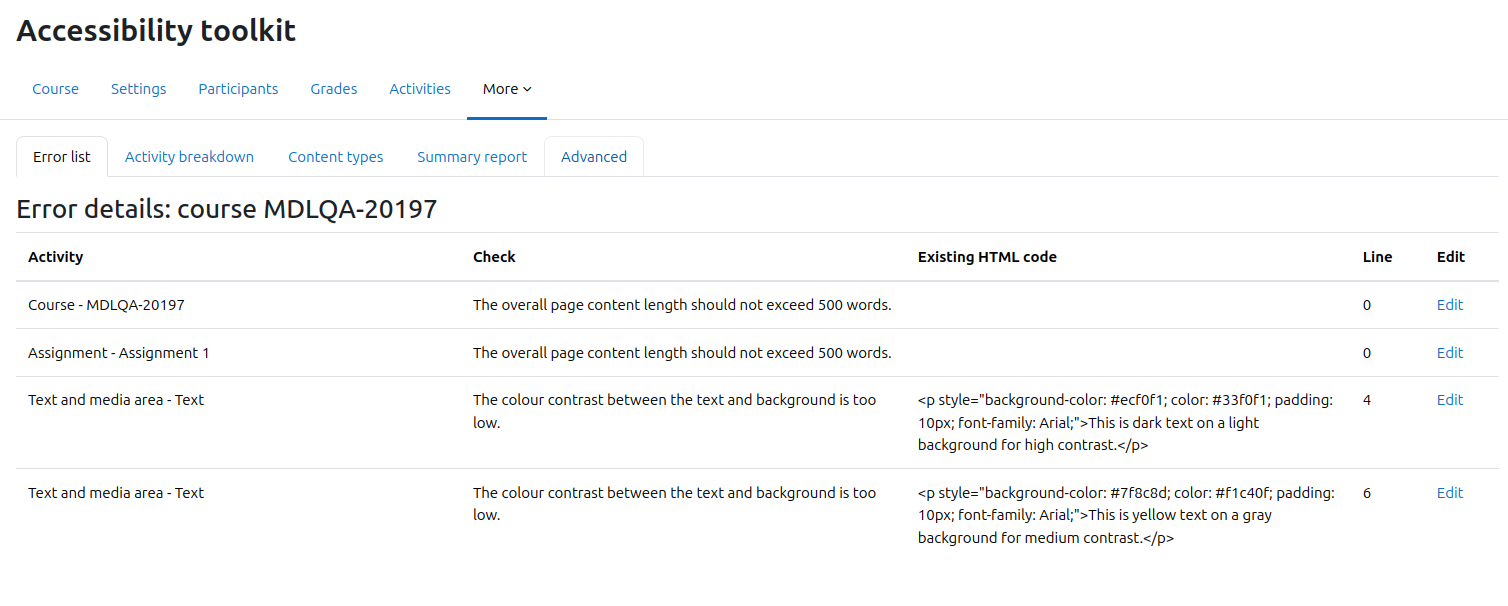Edit the Assignment - Assignment 1 row
Screen dimensions: 1508x606
(x=1450, y=353)
